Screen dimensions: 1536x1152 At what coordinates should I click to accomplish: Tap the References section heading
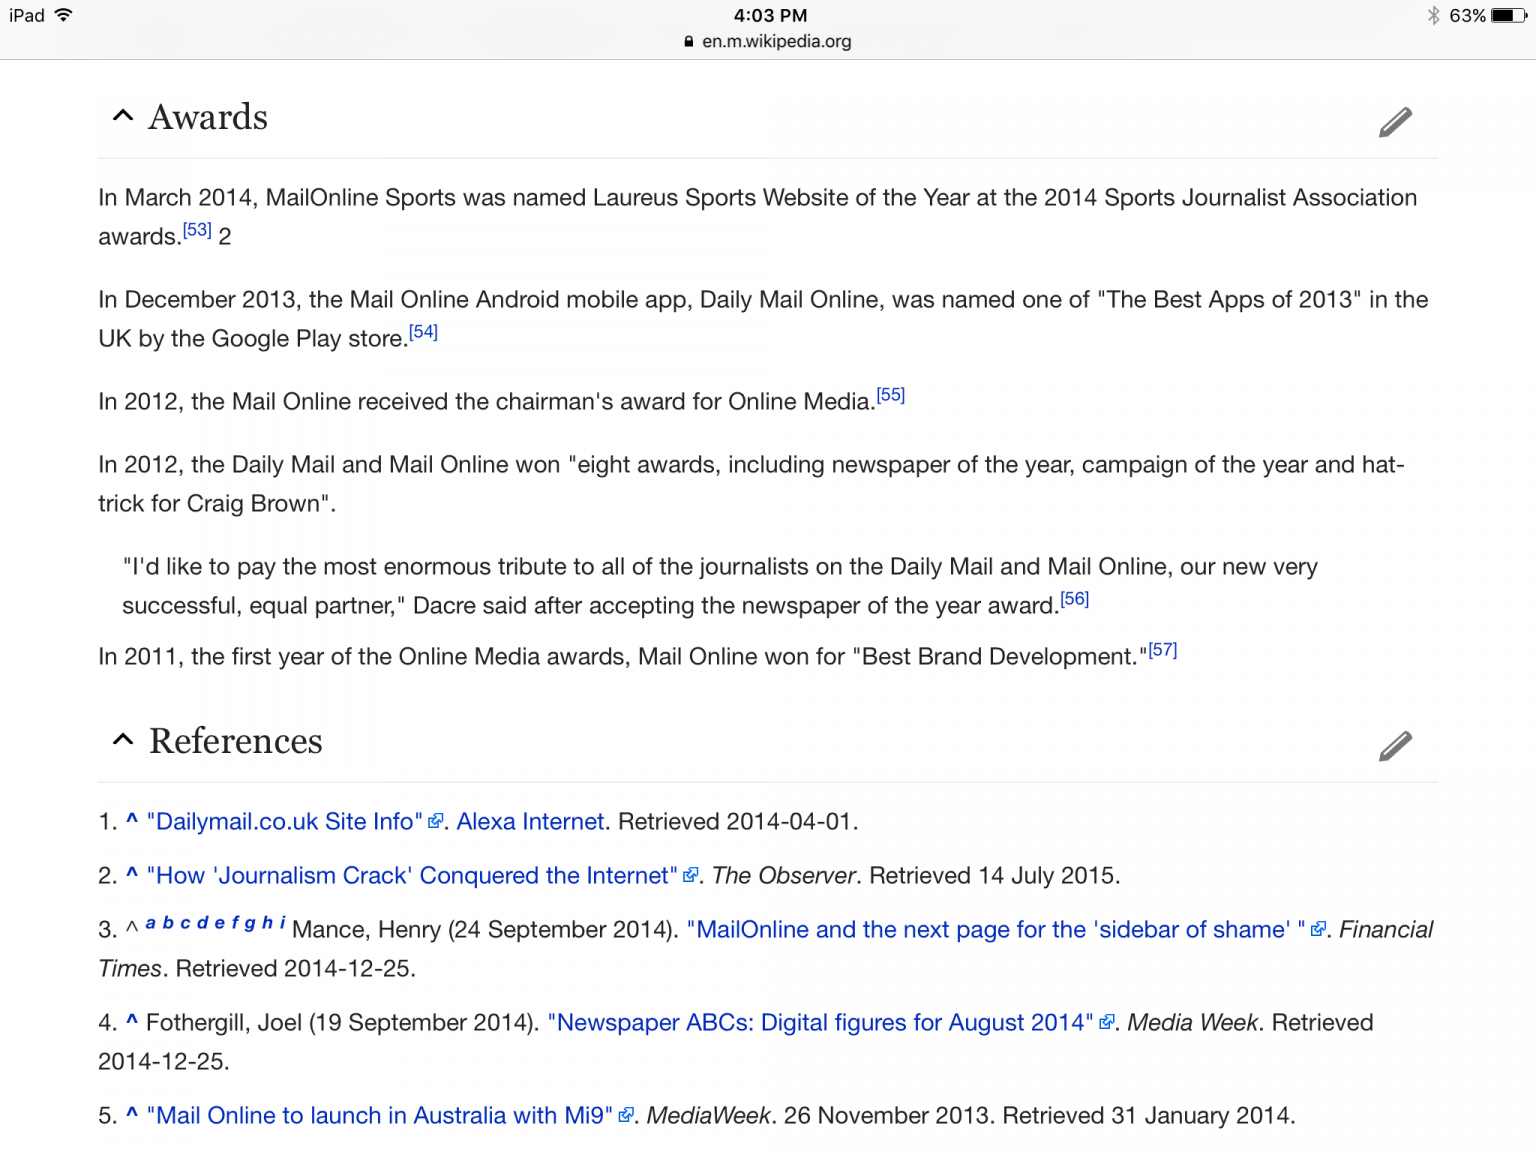click(236, 741)
